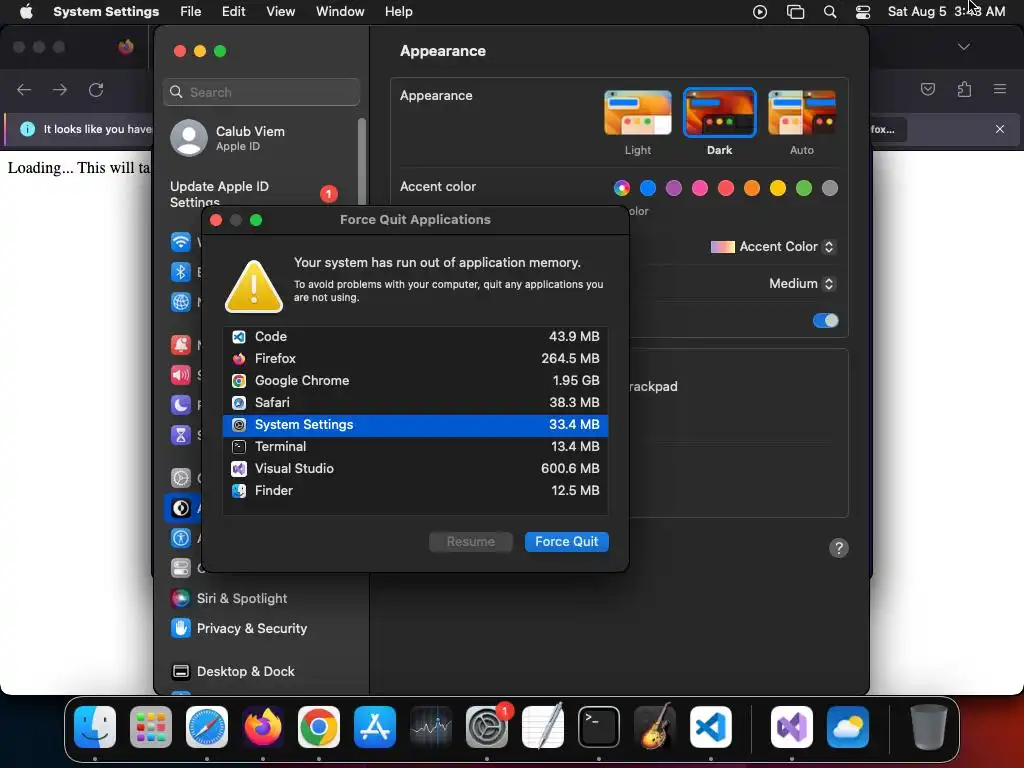Open the Focus moon sidebar icon
1024x768 pixels.
point(181,405)
